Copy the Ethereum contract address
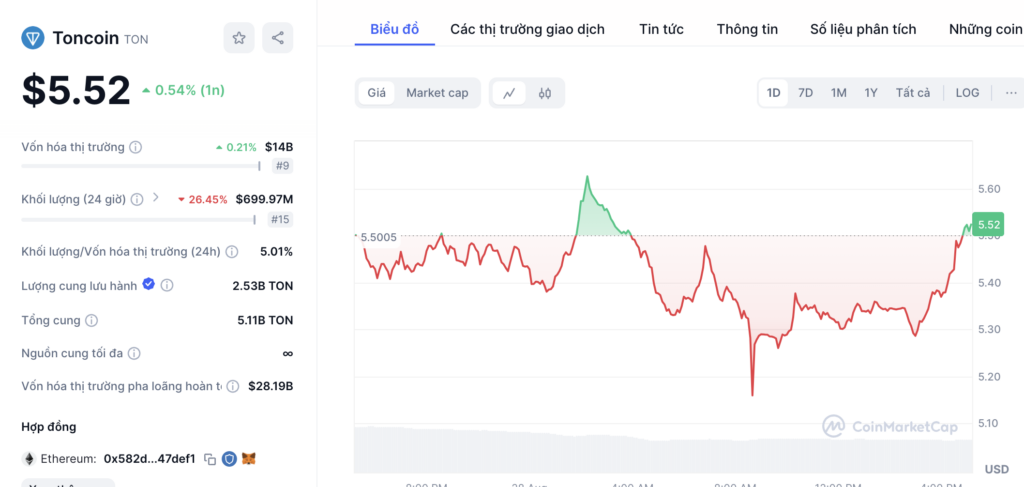This screenshot has width=1024, height=487. point(210,459)
